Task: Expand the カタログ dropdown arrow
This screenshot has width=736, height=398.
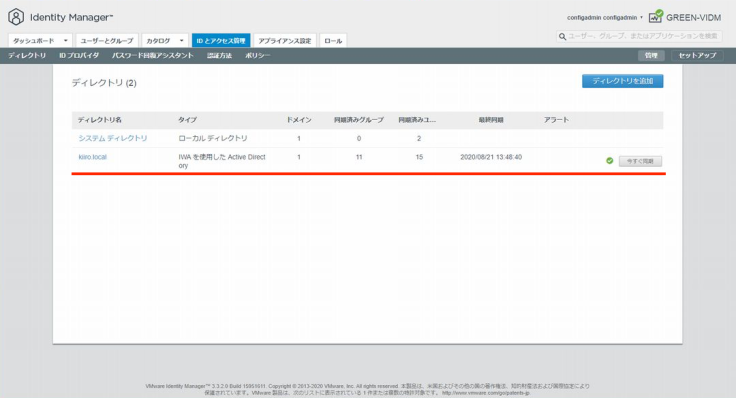Action: coord(182,40)
